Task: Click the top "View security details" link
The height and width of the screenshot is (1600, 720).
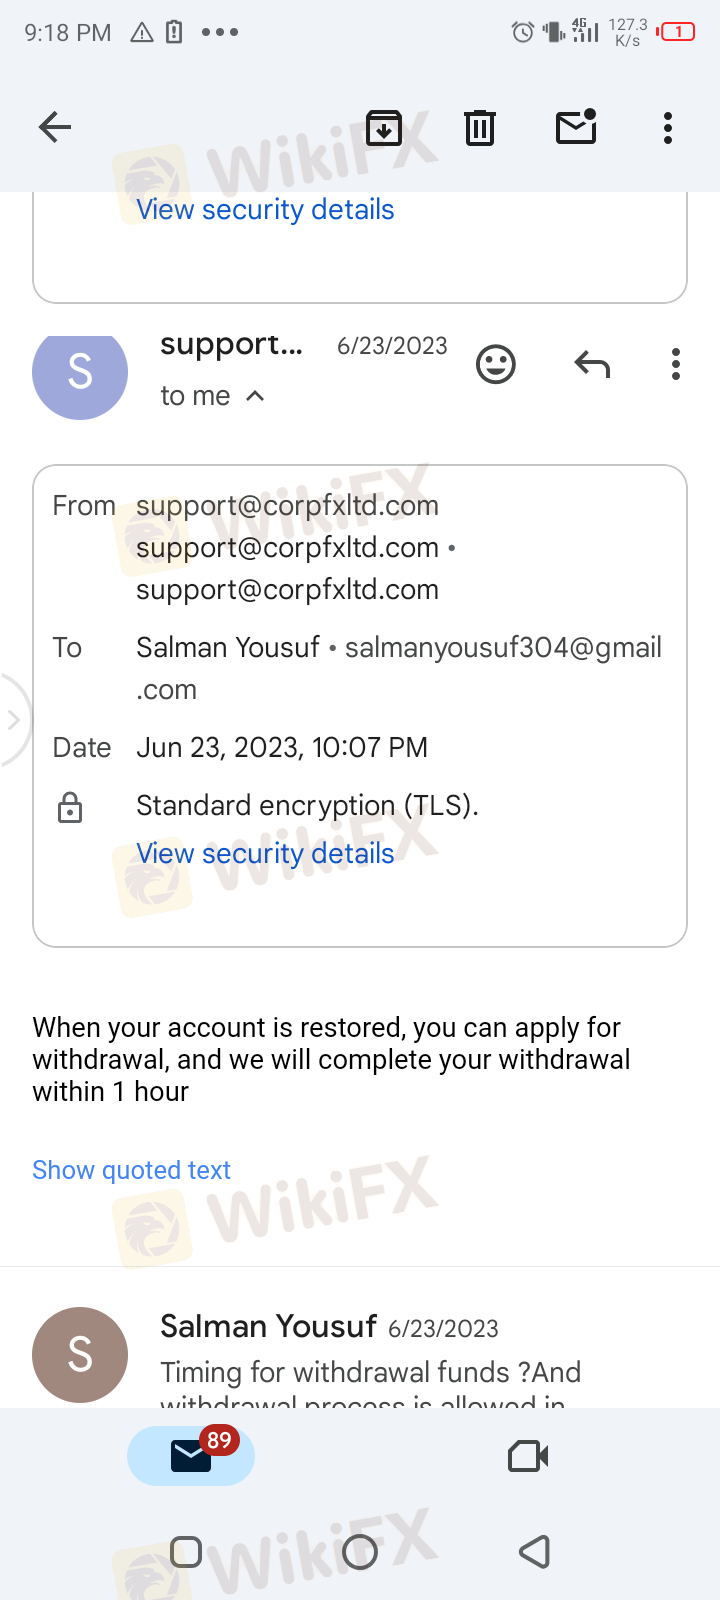Action: click(x=265, y=209)
